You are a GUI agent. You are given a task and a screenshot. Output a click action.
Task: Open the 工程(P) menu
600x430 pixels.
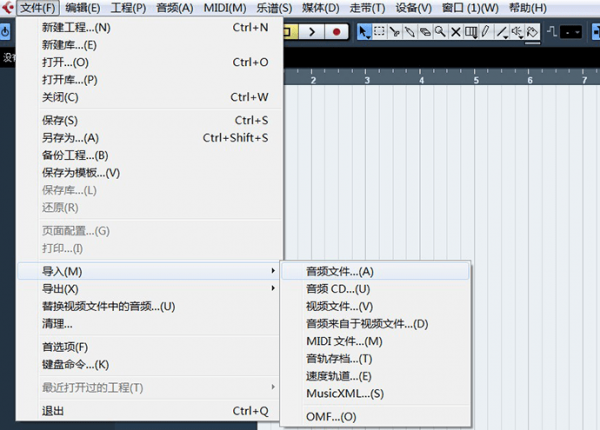point(128,8)
